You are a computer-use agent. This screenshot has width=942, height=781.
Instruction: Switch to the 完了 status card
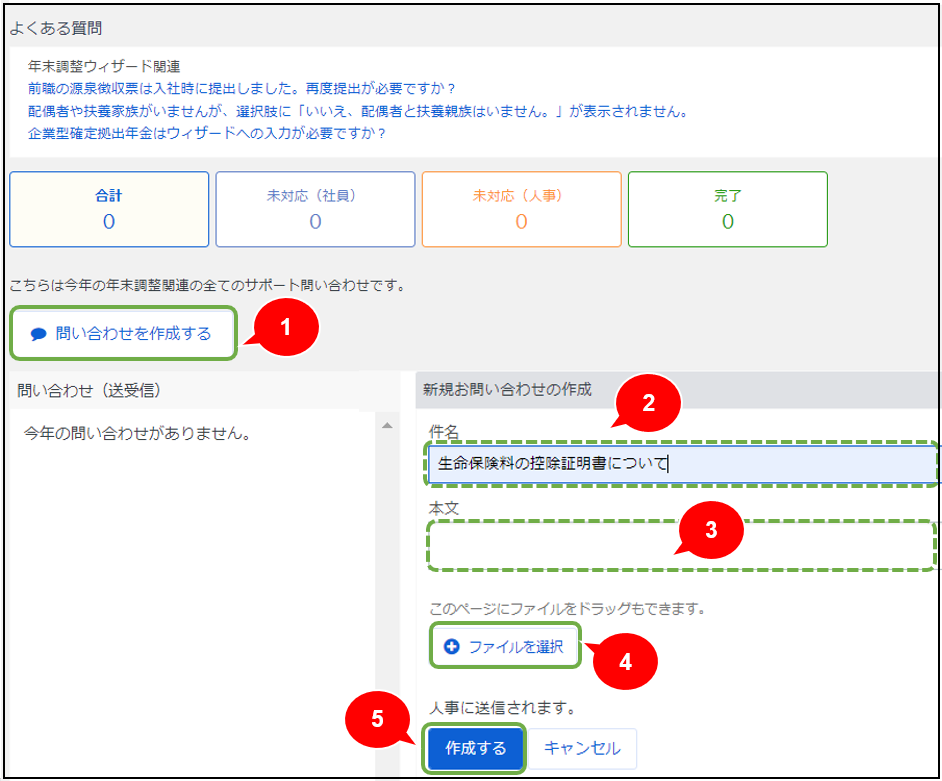[x=727, y=209]
